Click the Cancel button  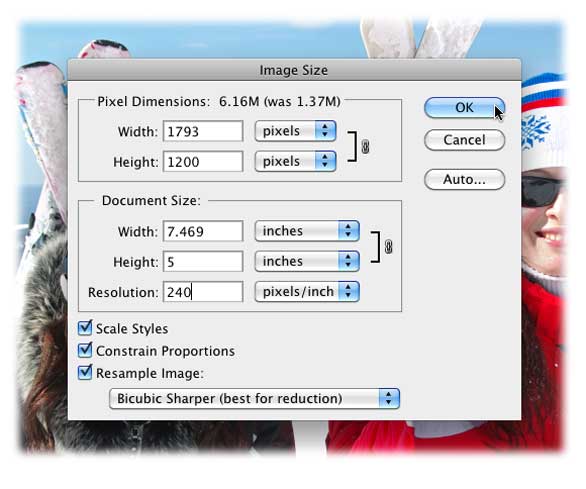pos(464,140)
